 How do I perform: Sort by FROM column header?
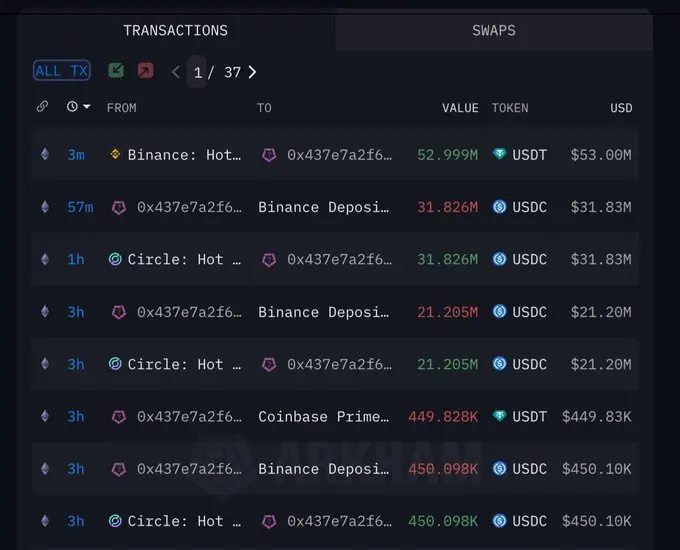(121, 108)
